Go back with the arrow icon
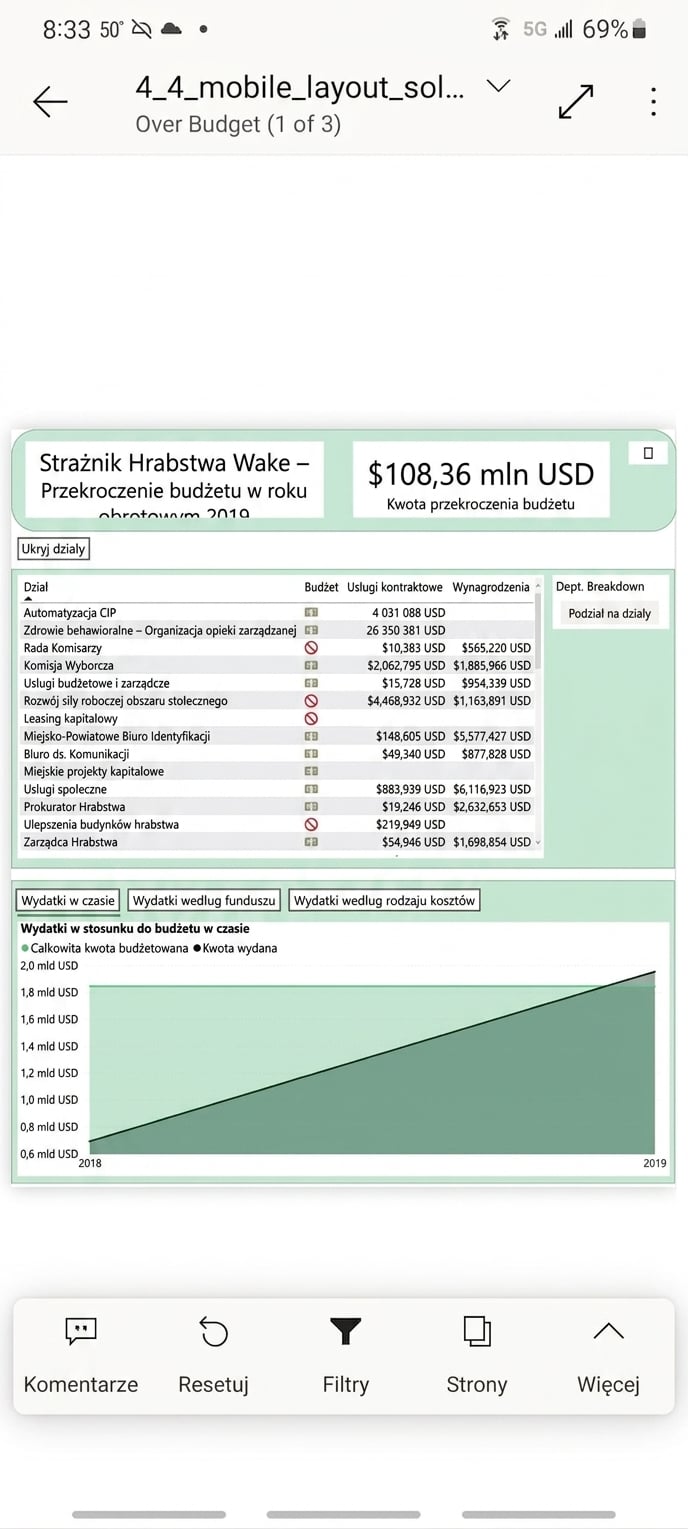This screenshot has height=1529, width=688. tap(49, 101)
